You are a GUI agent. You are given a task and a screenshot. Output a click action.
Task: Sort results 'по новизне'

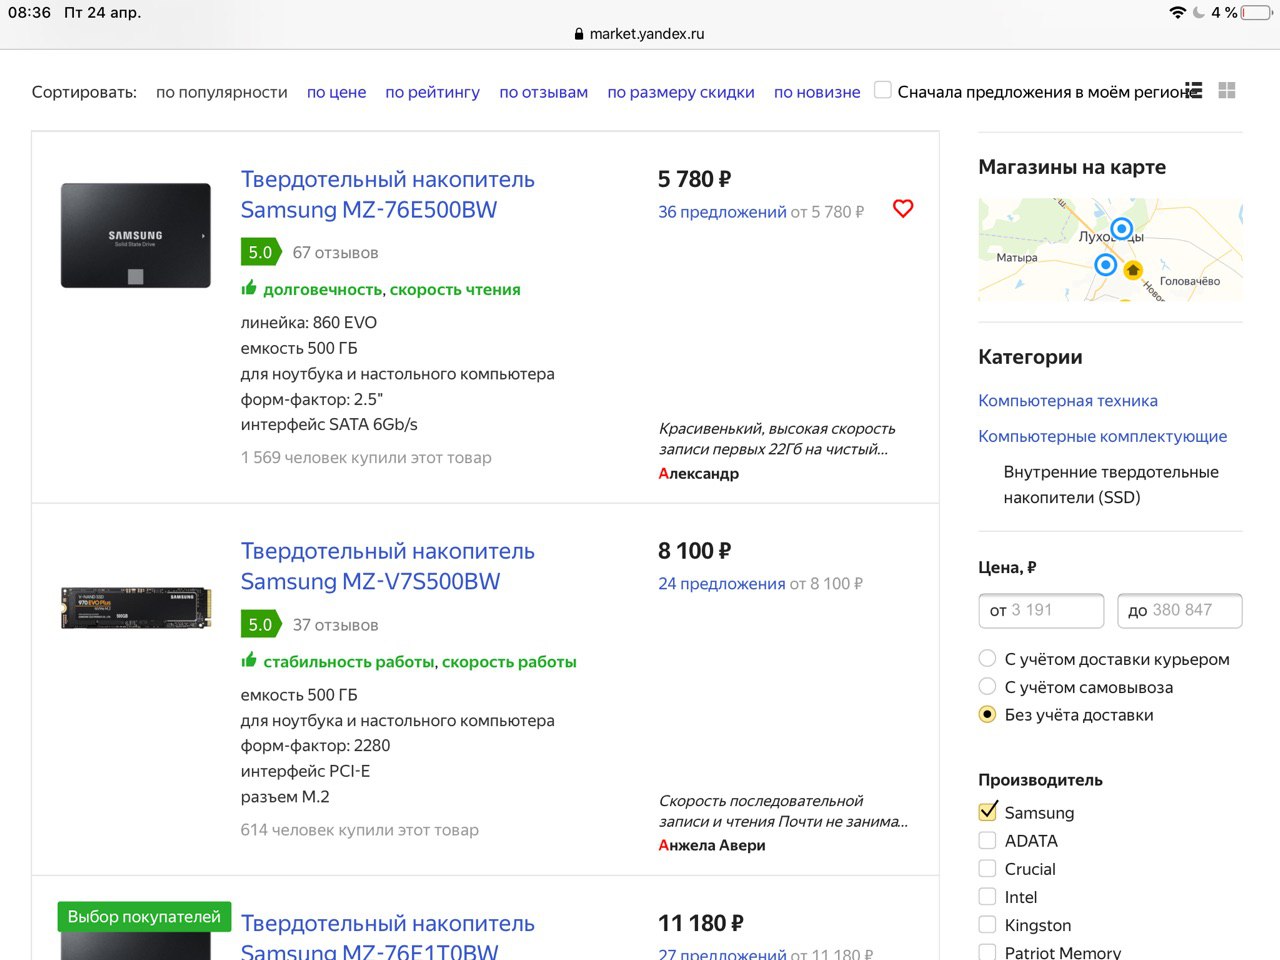click(x=817, y=92)
